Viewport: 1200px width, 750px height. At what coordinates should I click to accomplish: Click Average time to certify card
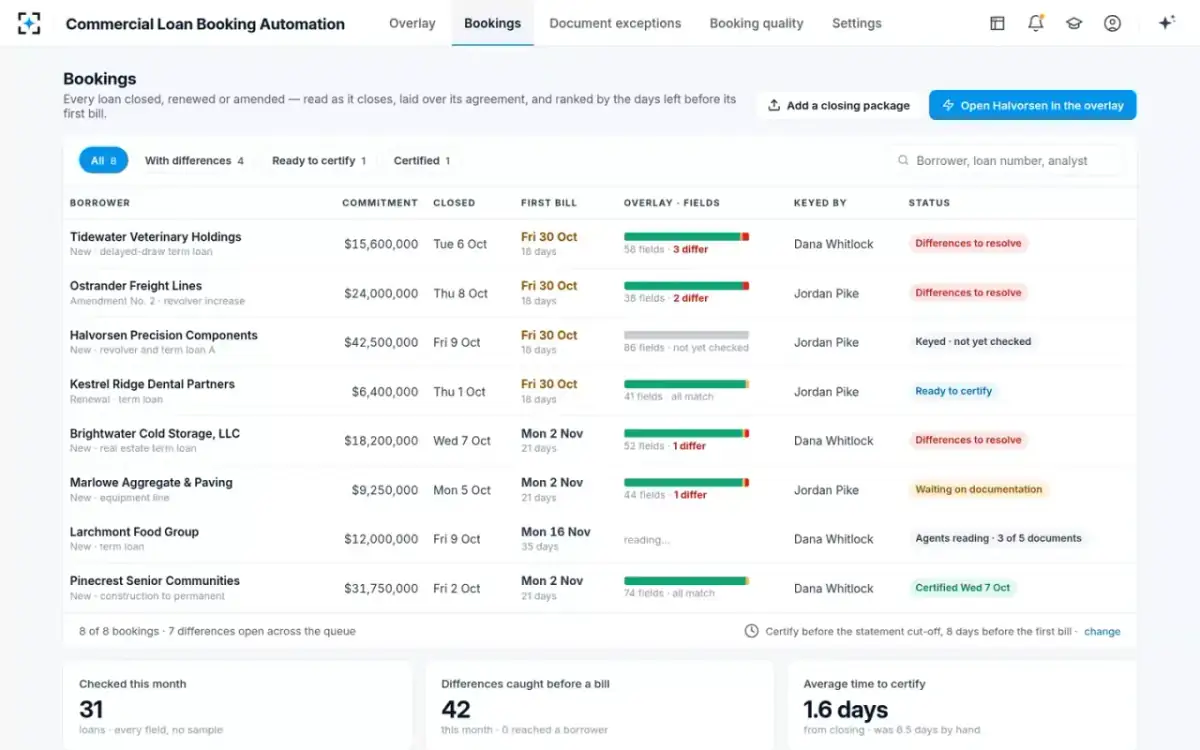[962, 705]
